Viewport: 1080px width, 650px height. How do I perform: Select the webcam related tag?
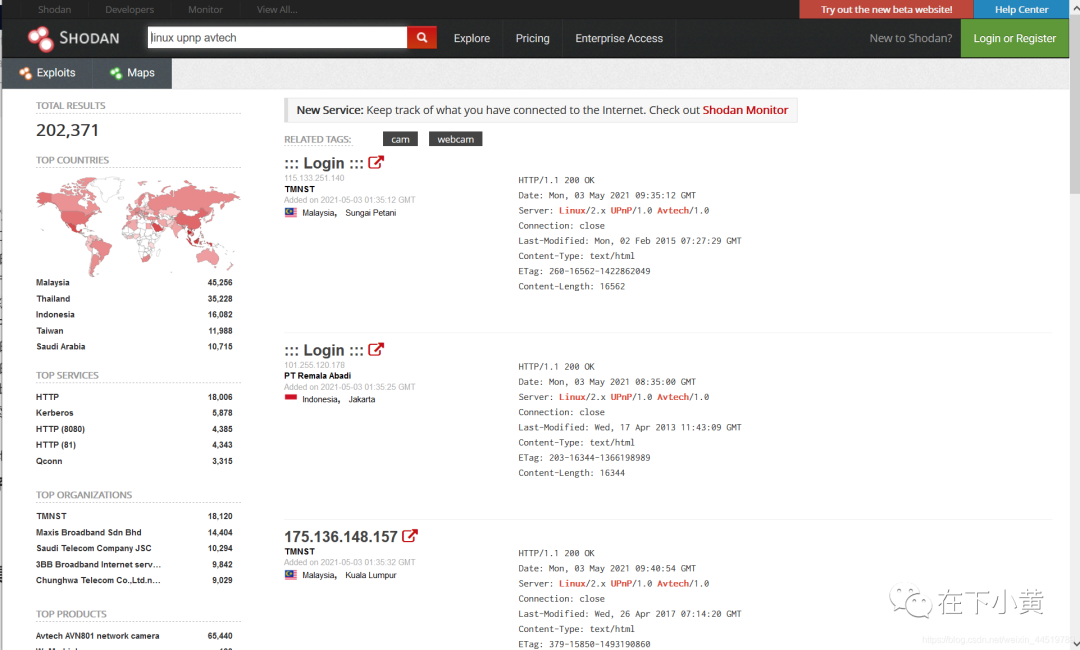(x=455, y=139)
